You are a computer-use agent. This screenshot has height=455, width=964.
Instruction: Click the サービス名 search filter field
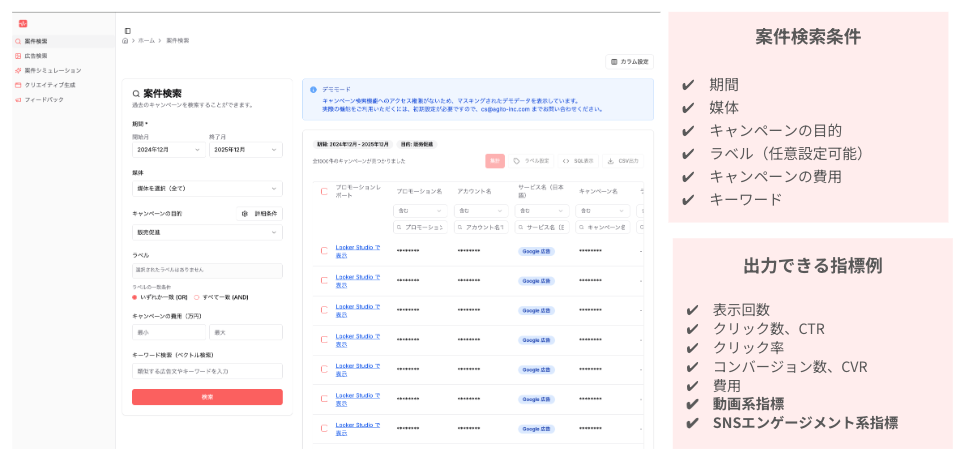click(542, 228)
